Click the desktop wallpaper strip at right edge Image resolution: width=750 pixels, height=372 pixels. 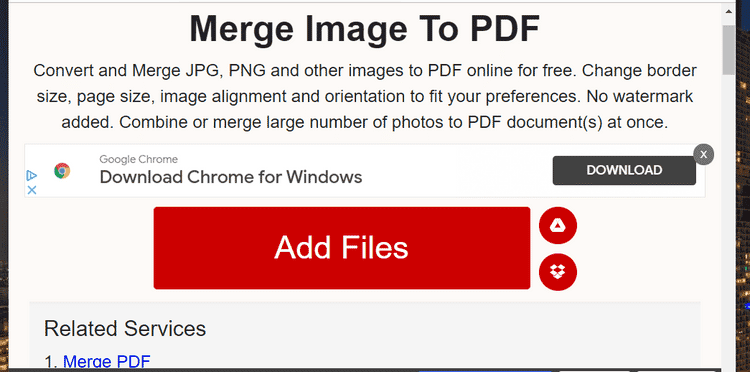click(743, 191)
